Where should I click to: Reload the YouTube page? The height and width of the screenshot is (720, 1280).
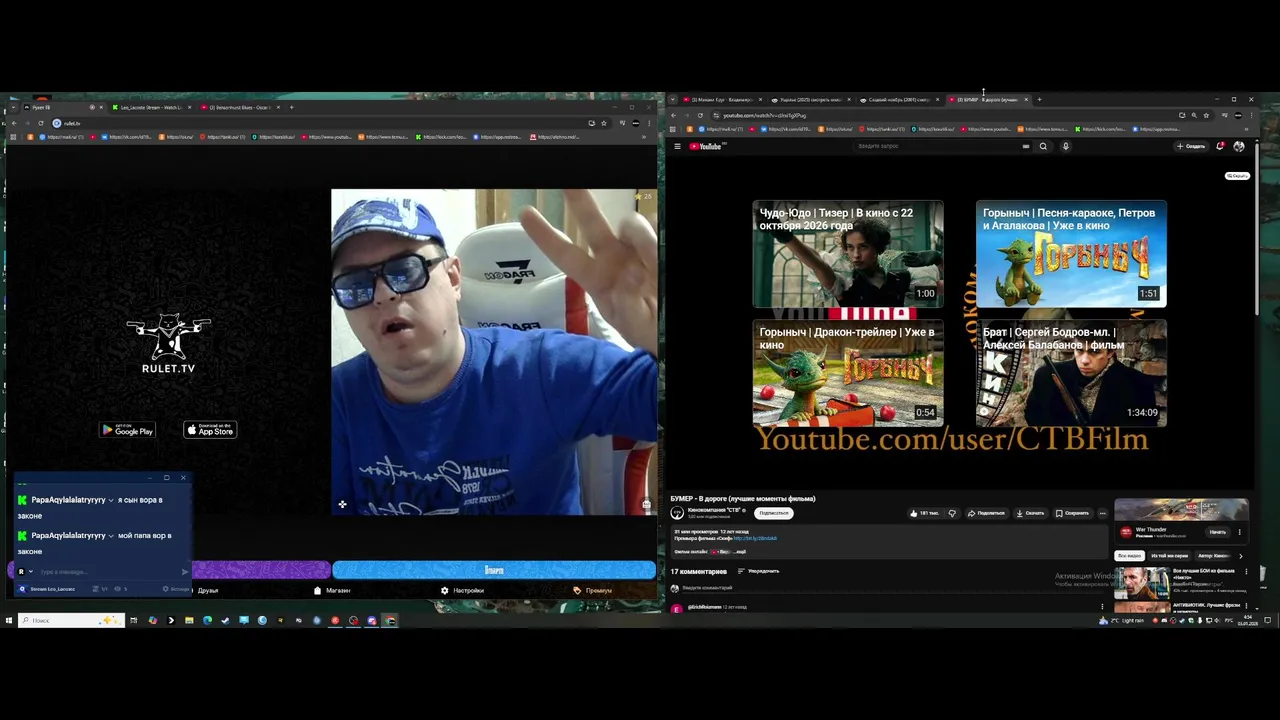click(x=700, y=115)
